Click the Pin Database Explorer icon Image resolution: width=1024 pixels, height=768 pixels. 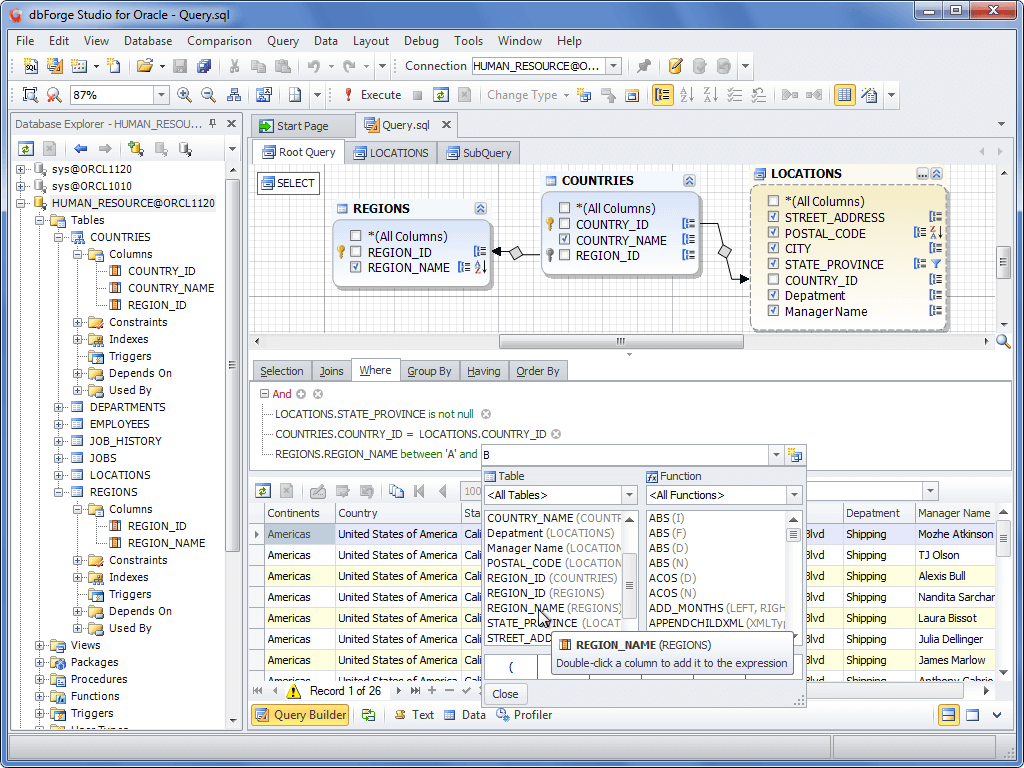213,123
